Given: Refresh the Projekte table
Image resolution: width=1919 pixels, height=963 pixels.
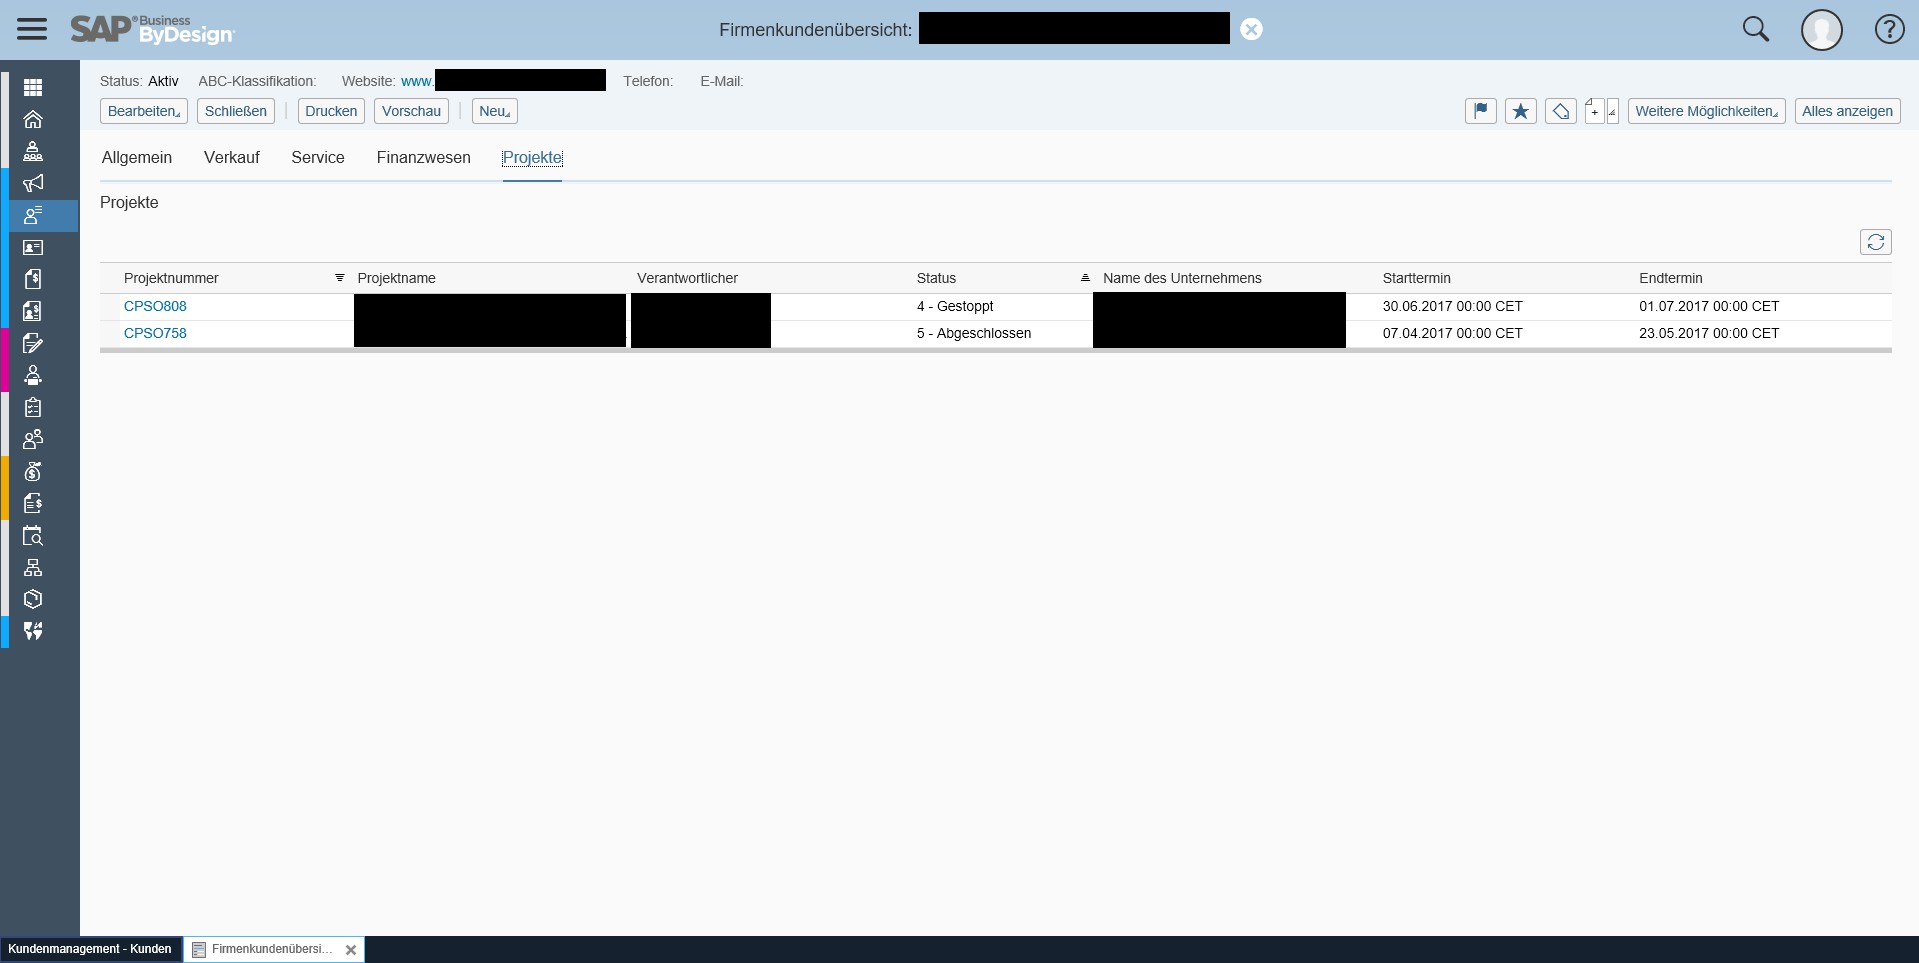Looking at the screenshot, I should click(1875, 242).
